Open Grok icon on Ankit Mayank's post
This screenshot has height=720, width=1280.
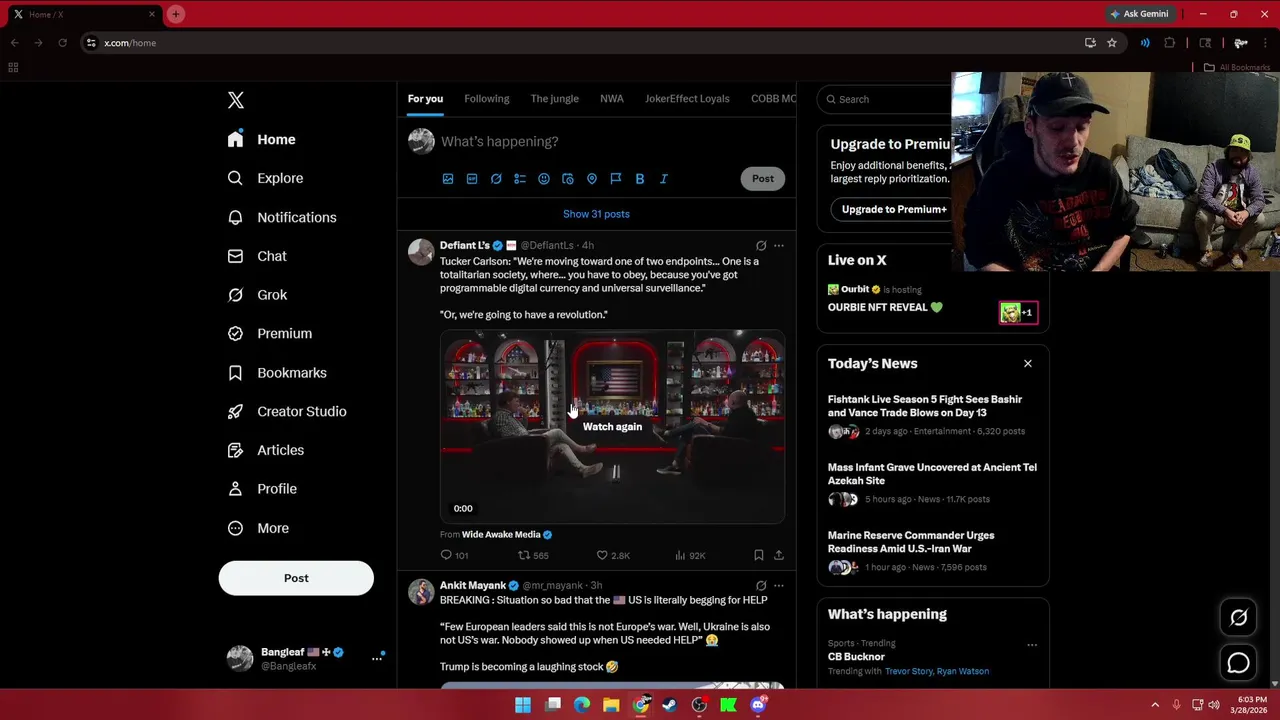pyautogui.click(x=761, y=586)
